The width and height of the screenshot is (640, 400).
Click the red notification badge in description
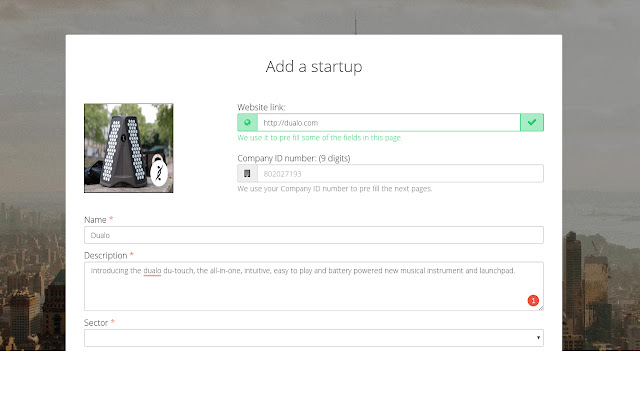[533, 300]
